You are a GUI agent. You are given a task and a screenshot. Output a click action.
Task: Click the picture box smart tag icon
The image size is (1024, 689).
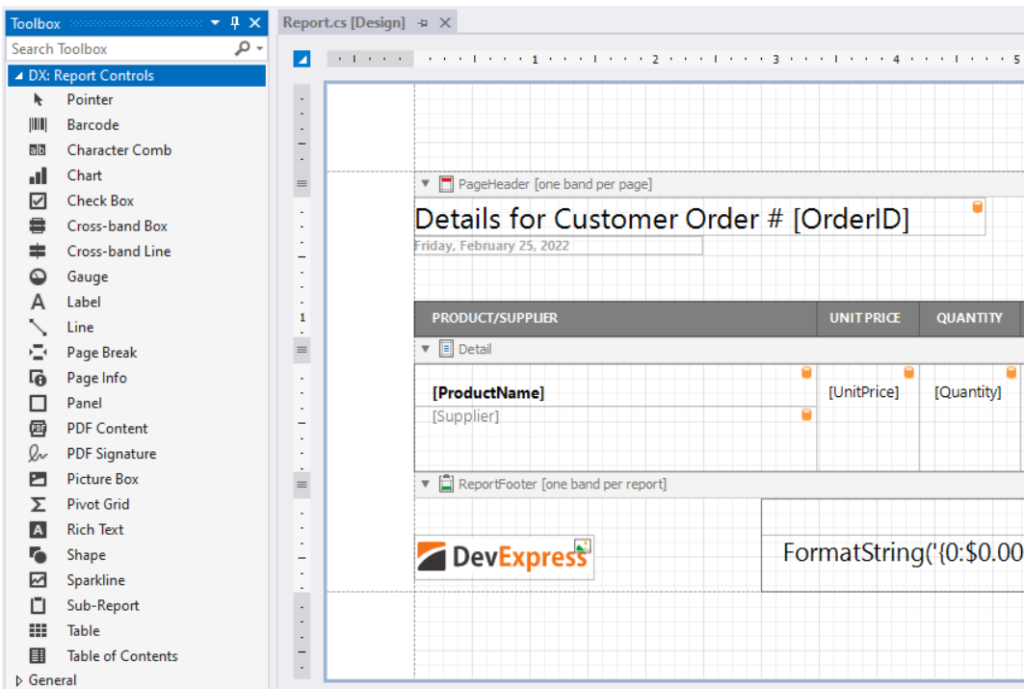coord(583,546)
